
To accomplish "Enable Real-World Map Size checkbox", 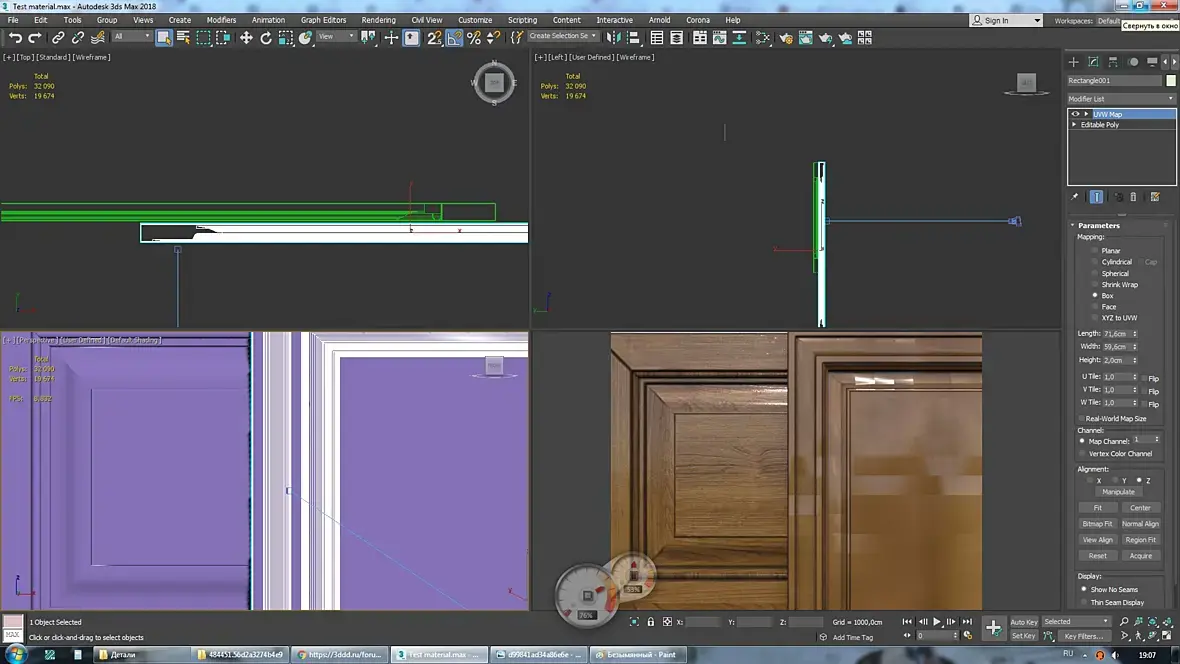I will click(1082, 418).
